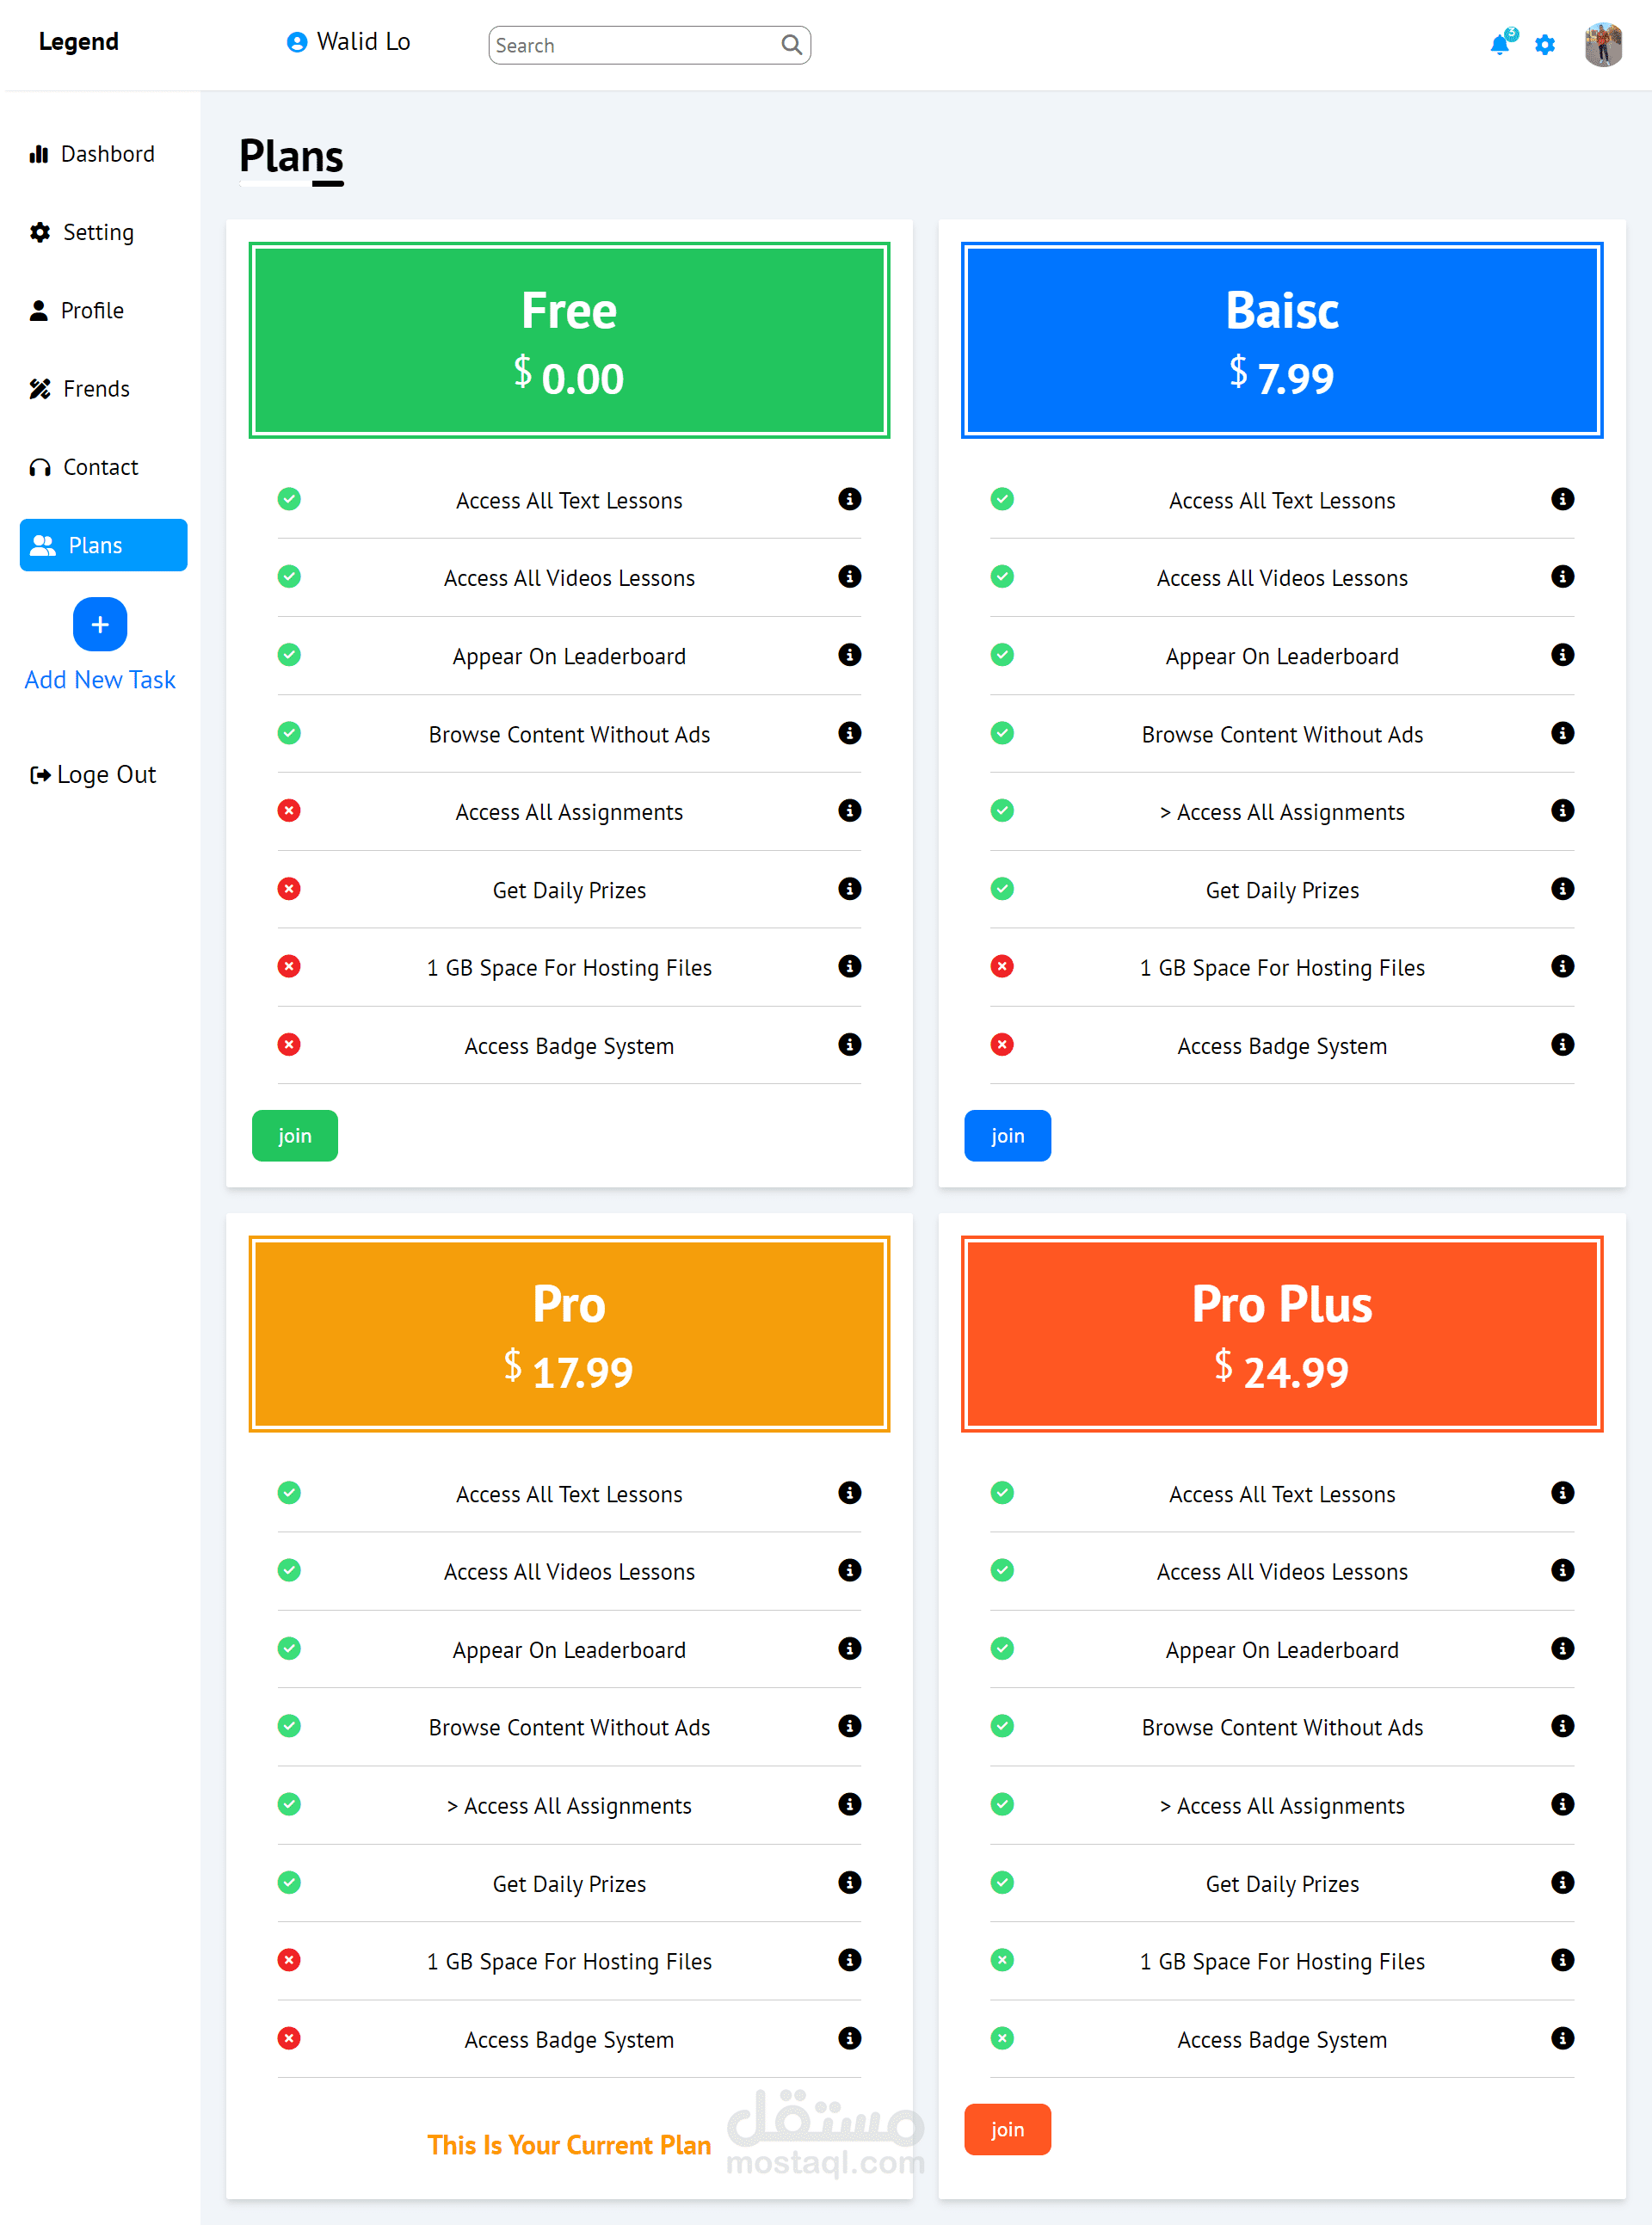Click the info icon for Baisc plan Access Badge System
The height and width of the screenshot is (2225, 1652).
point(1562,1044)
